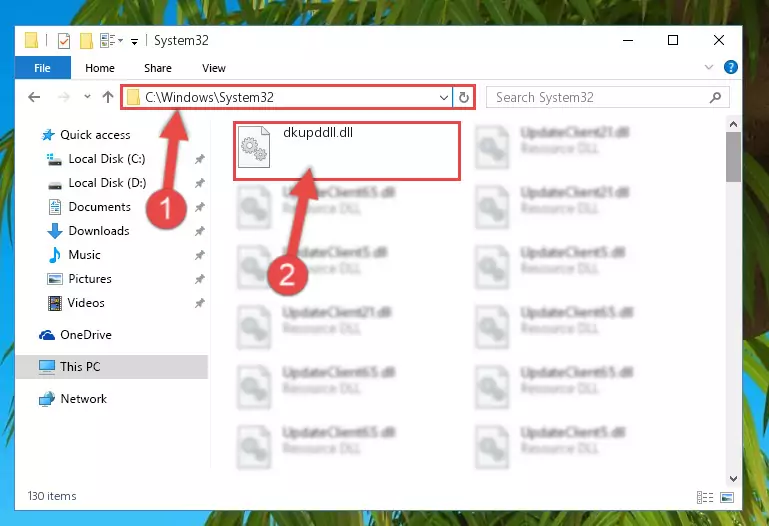Click pin icon next to Videos
This screenshot has width=769, height=526.
tap(200, 303)
